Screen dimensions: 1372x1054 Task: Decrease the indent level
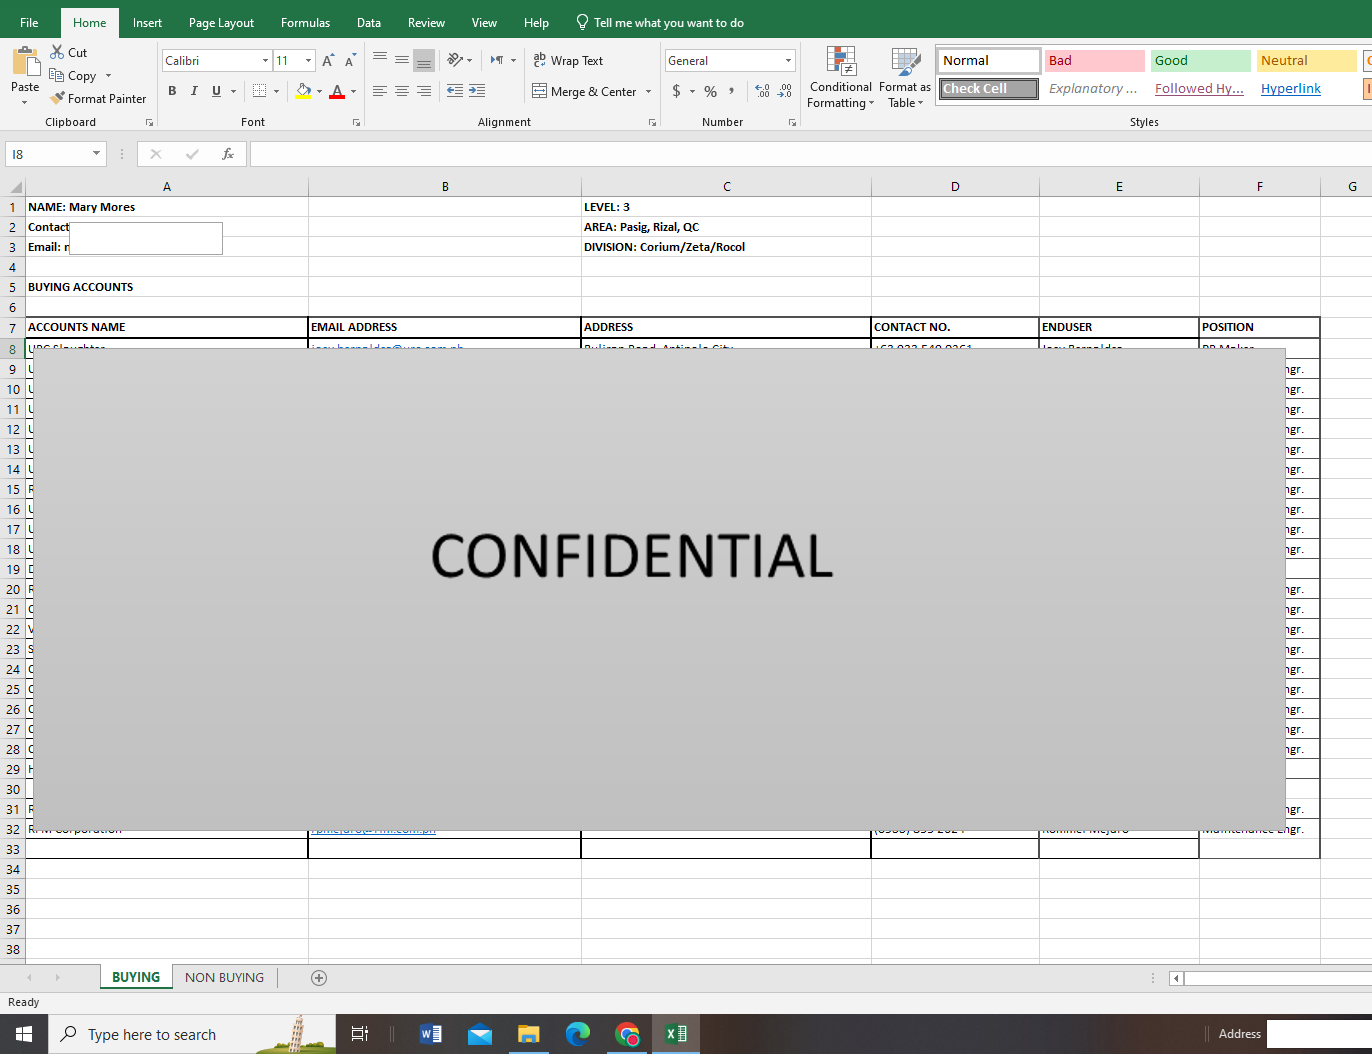tap(455, 91)
